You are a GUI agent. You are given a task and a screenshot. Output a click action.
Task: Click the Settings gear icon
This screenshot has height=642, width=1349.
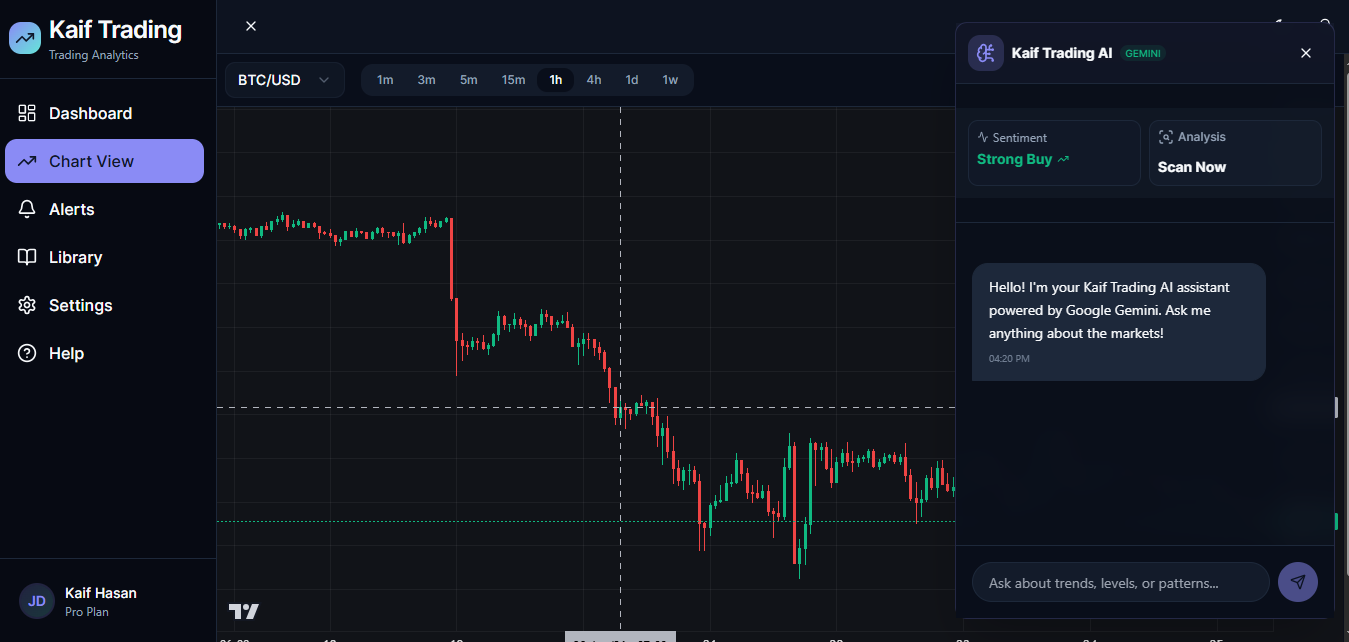[x=27, y=305]
